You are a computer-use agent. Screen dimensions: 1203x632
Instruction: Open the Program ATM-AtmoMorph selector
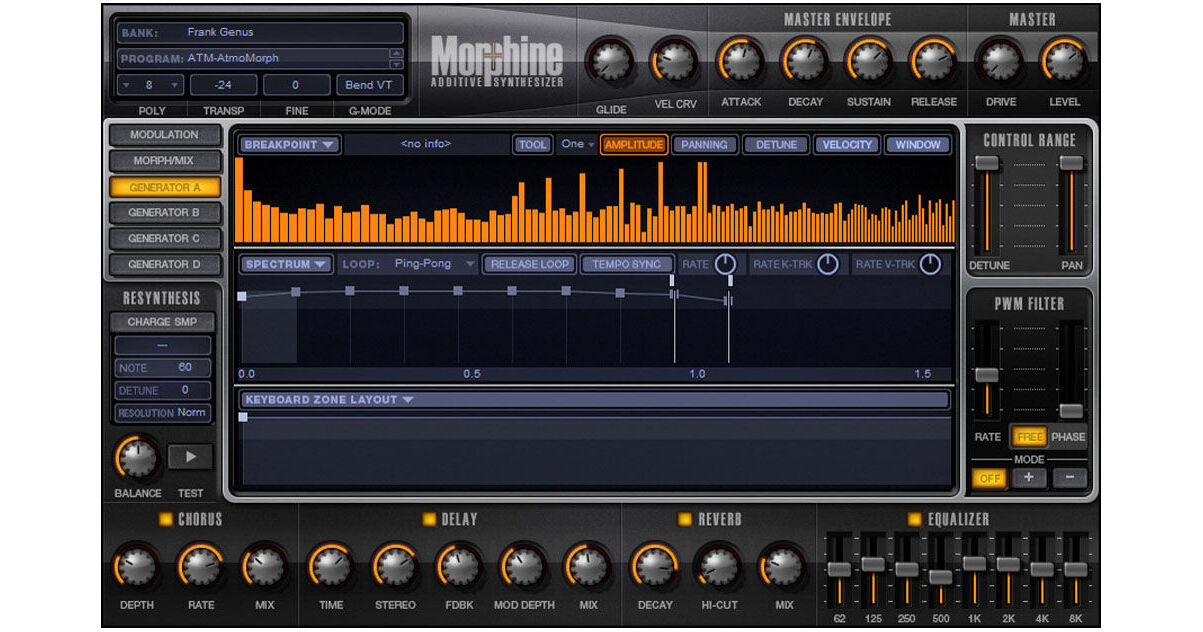coord(260,58)
